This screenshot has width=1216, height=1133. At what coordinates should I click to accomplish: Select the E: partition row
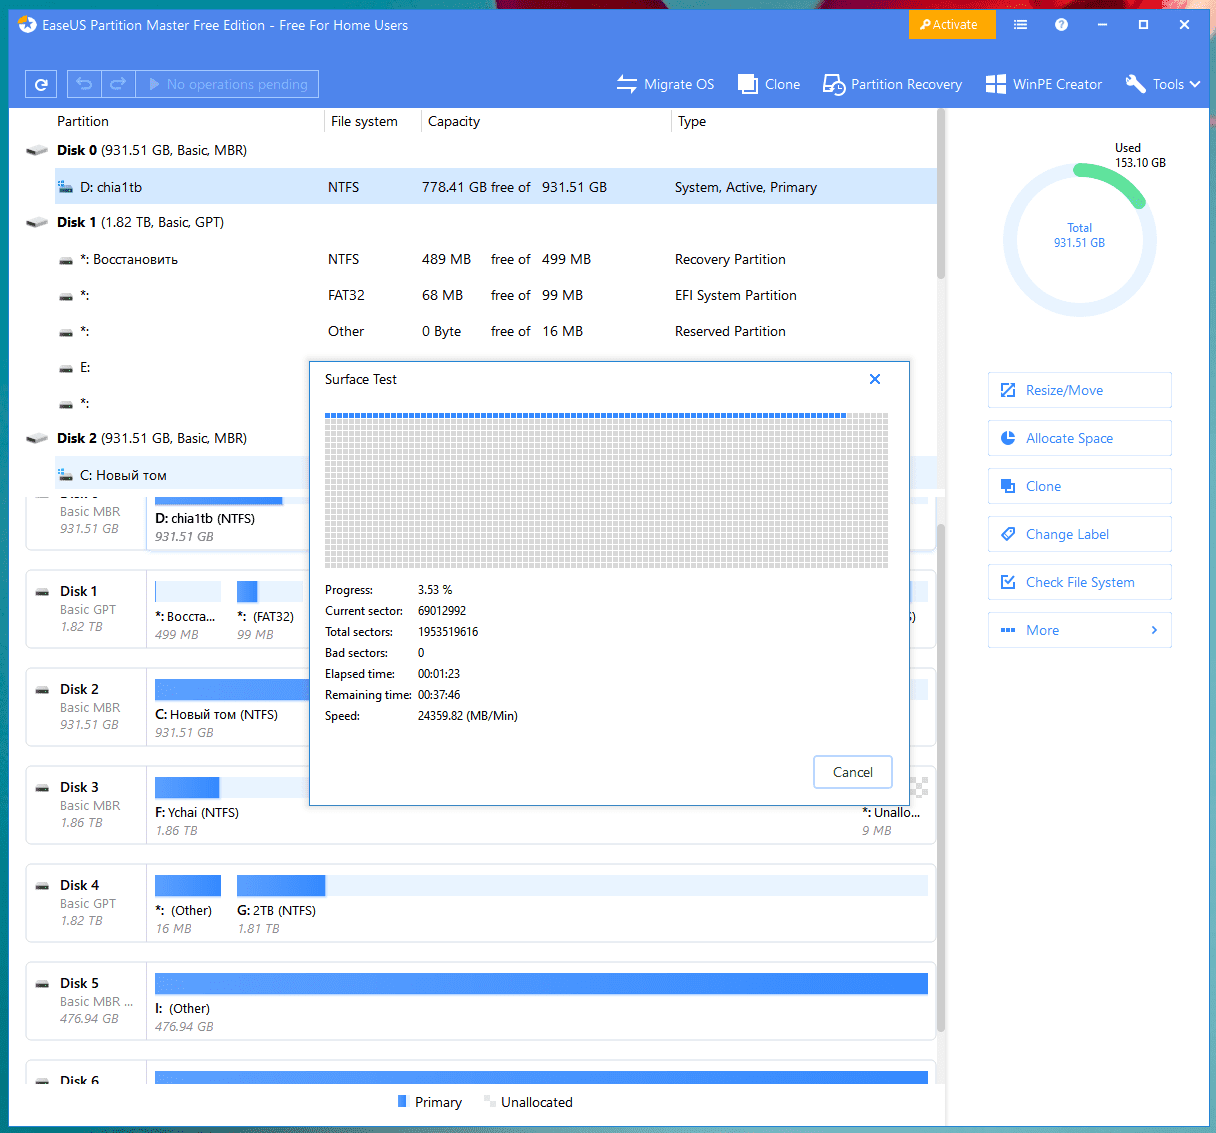(182, 367)
